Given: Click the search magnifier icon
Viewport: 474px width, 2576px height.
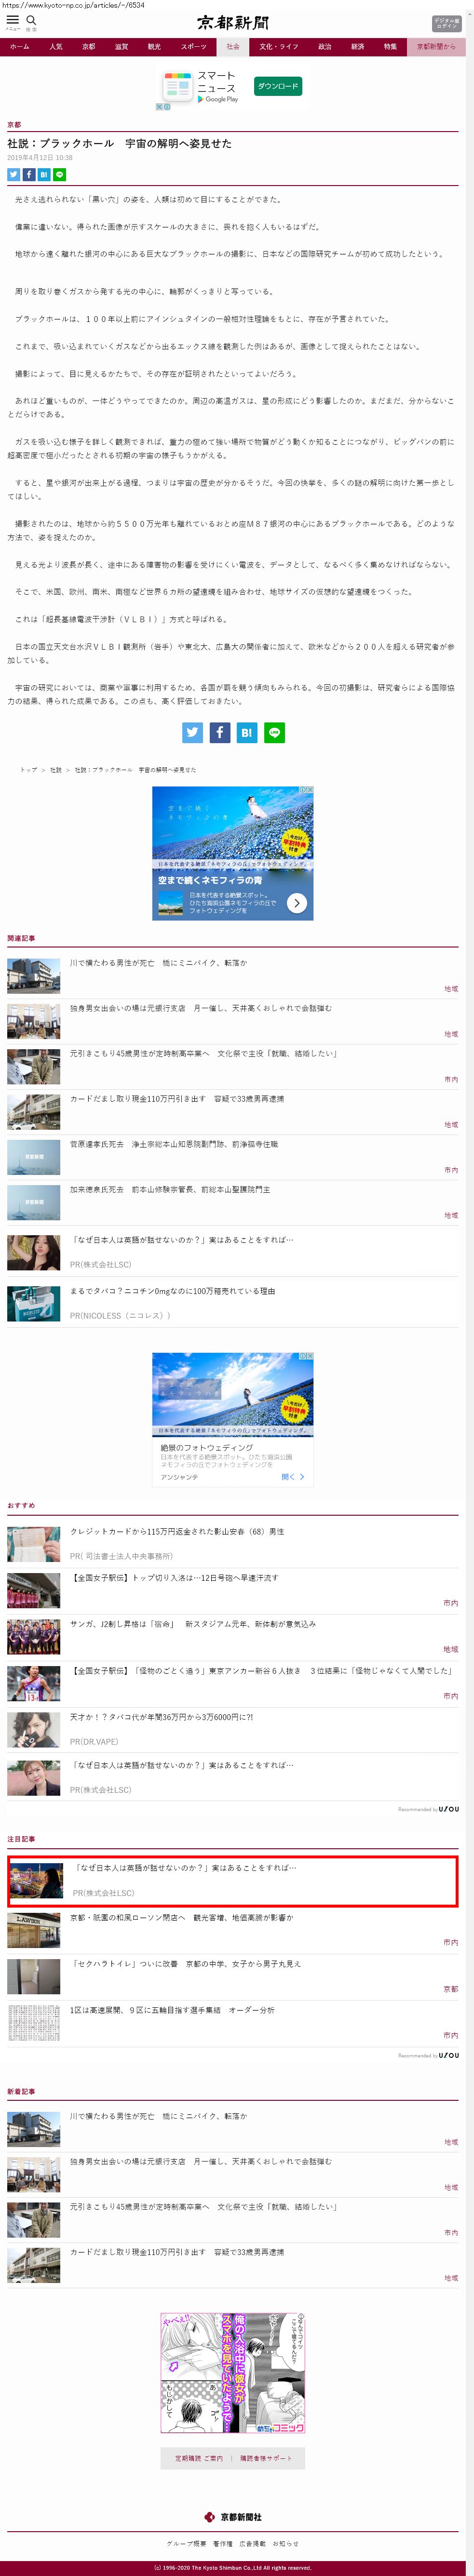Looking at the screenshot, I should (31, 20).
